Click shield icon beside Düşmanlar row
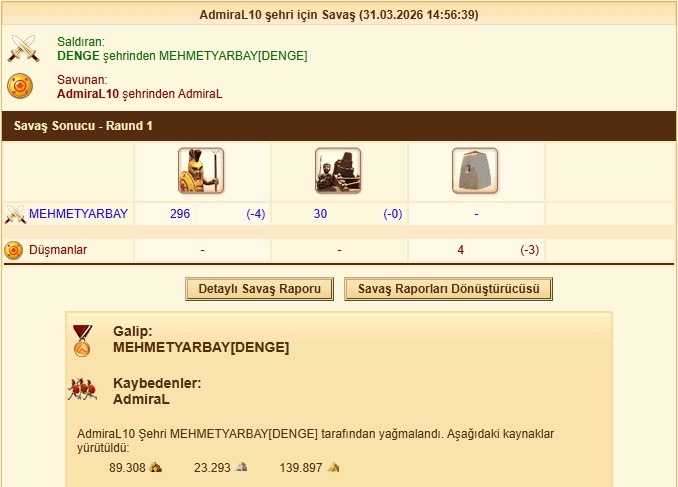678x487 pixels. [x=13, y=250]
